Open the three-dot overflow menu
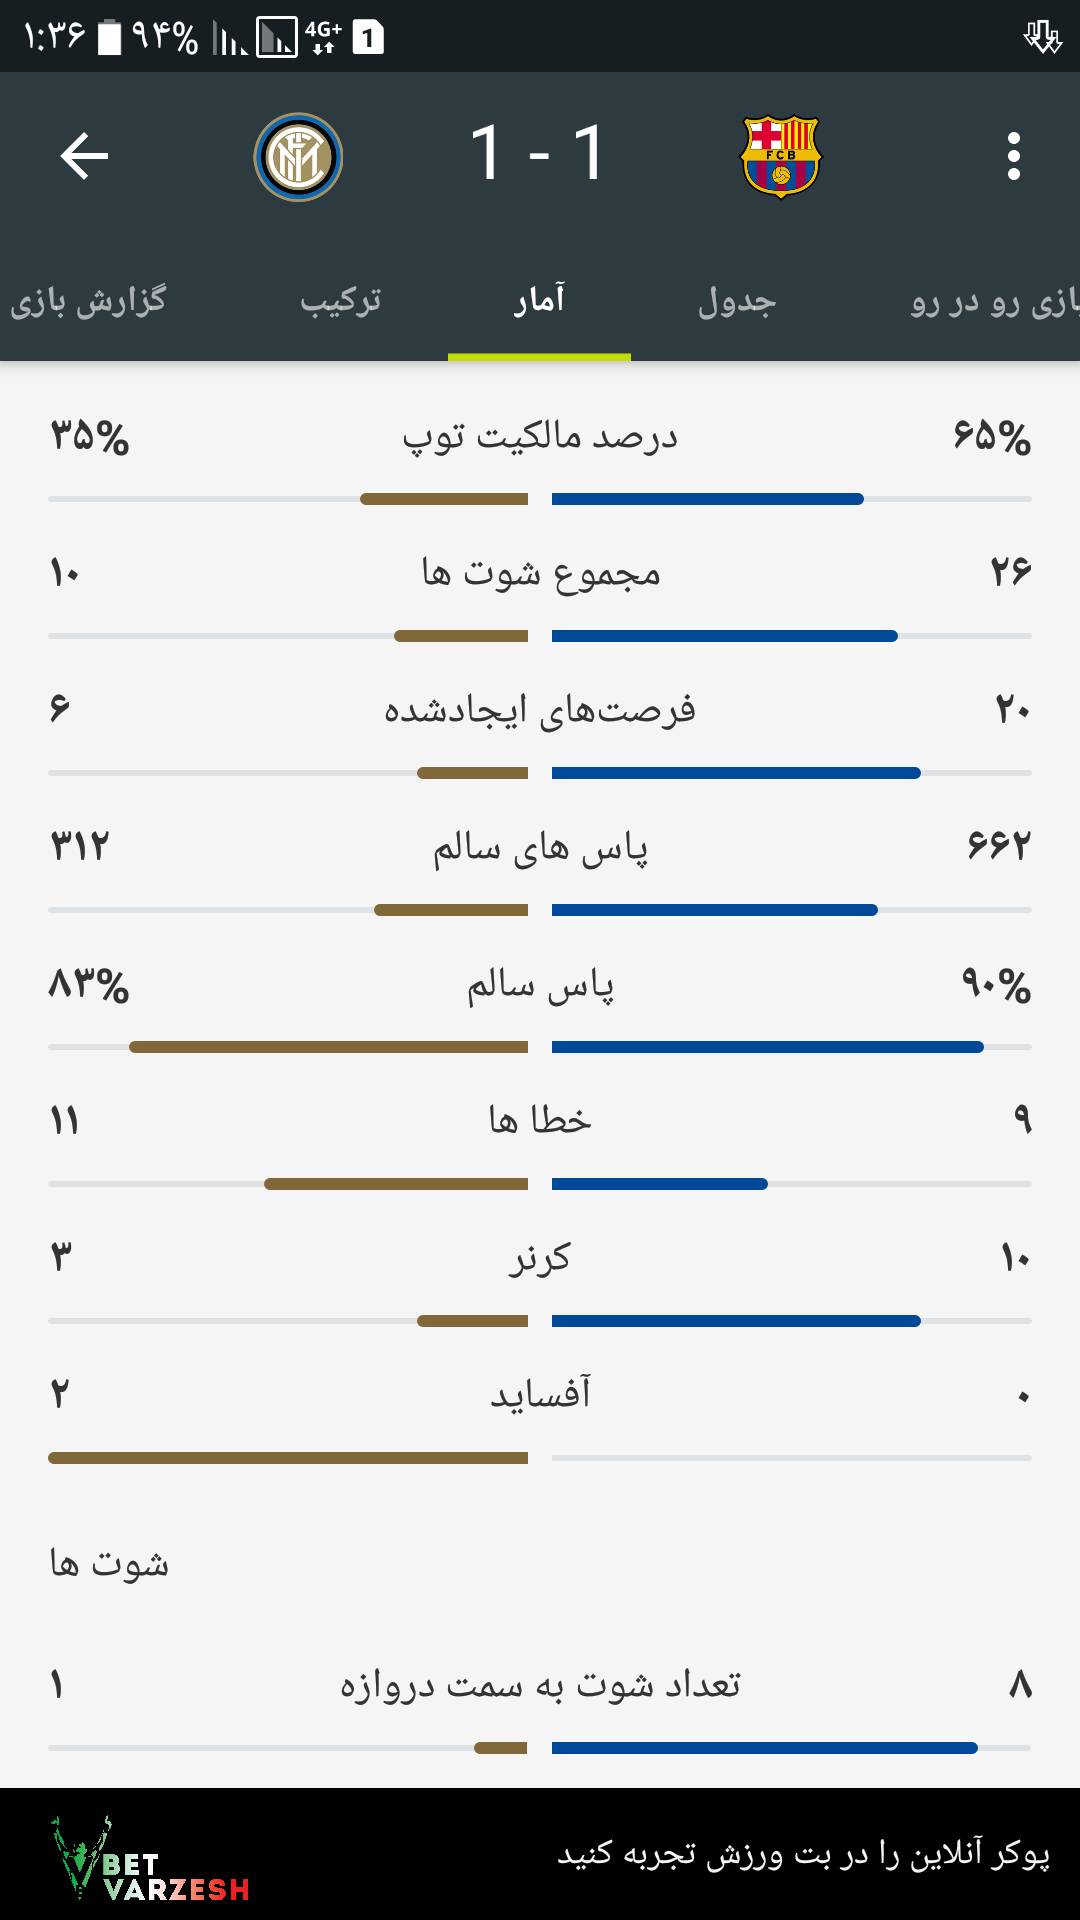This screenshot has height=1920, width=1080. click(x=1014, y=156)
